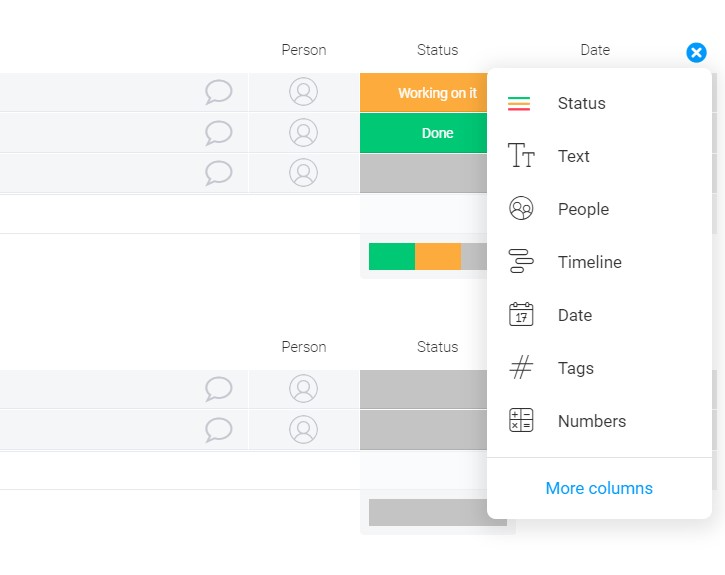Viewport: 725px width, 575px height.
Task: Choose the Numbers calculator icon
Action: tap(521, 420)
